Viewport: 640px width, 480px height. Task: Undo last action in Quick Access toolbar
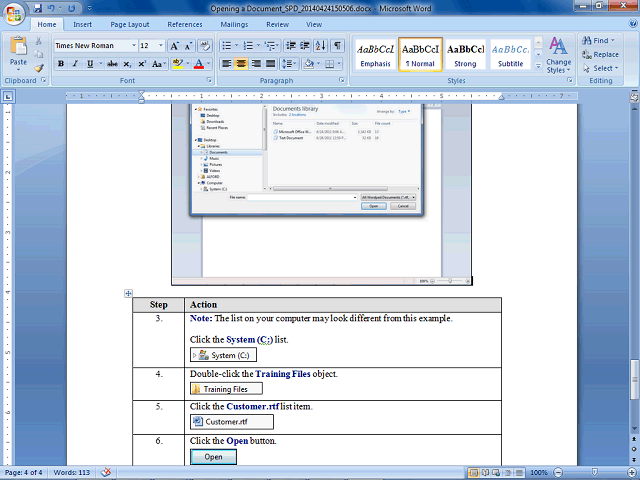[x=51, y=8]
